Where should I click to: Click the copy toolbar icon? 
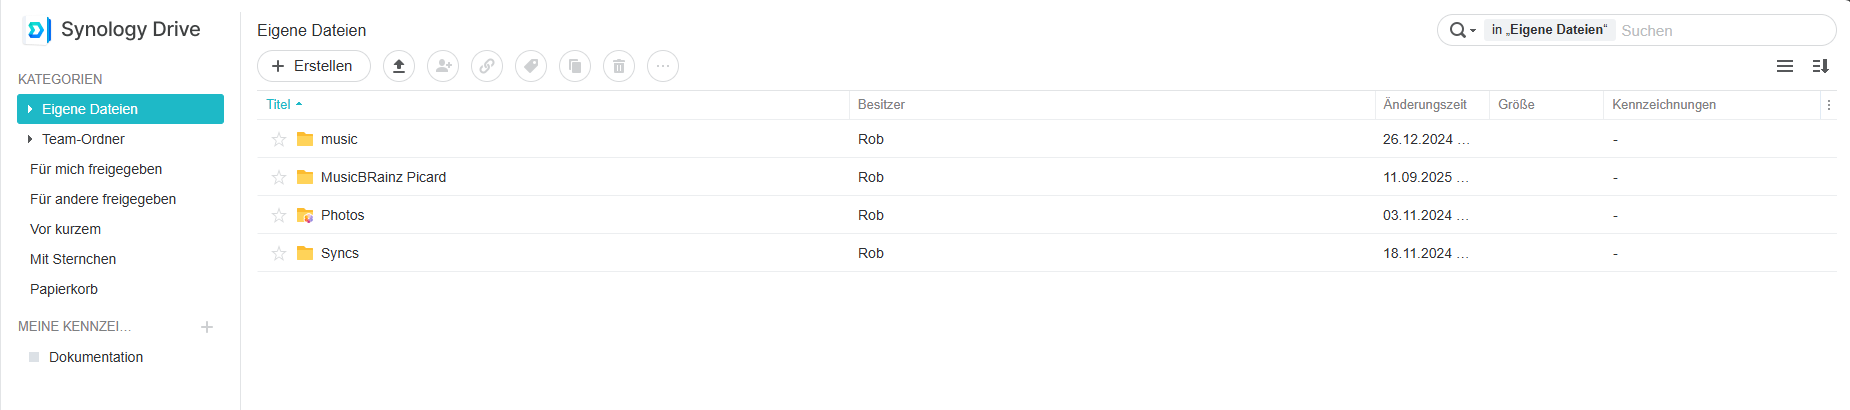(575, 66)
